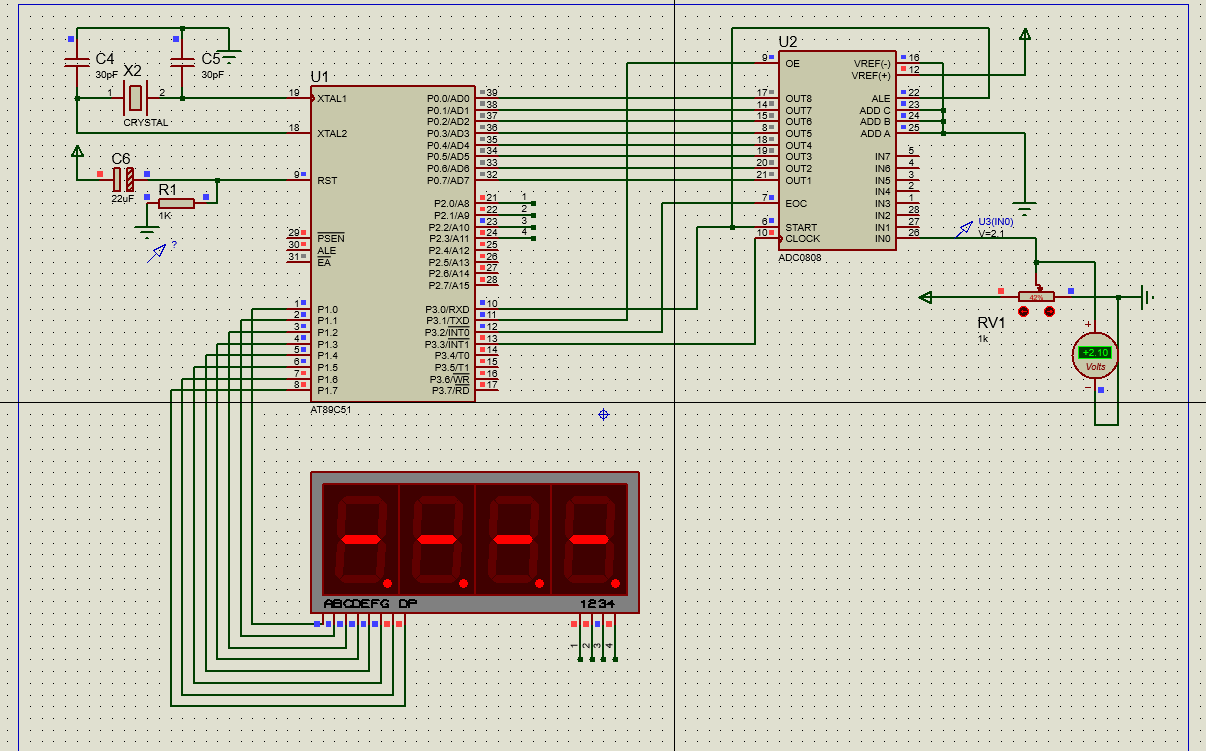
Task: Click the ADC0808 part name text
Action: click(800, 257)
